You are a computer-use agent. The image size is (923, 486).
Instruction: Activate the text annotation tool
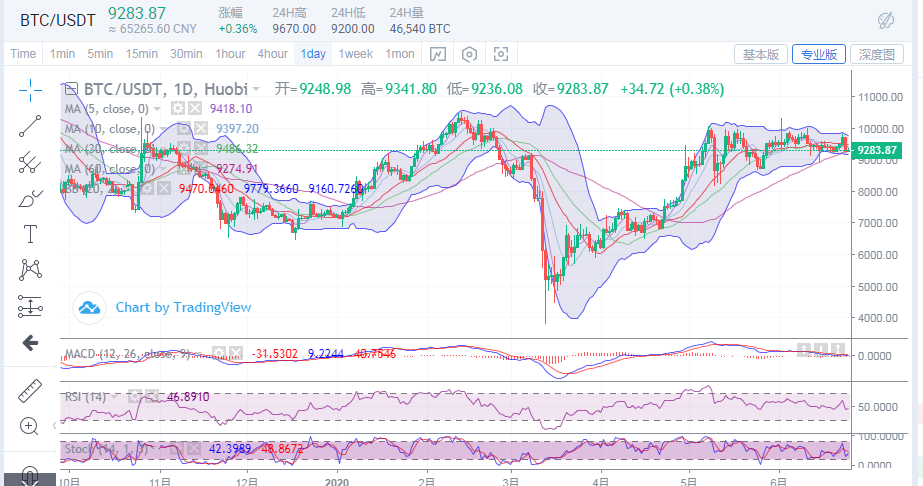coord(30,234)
